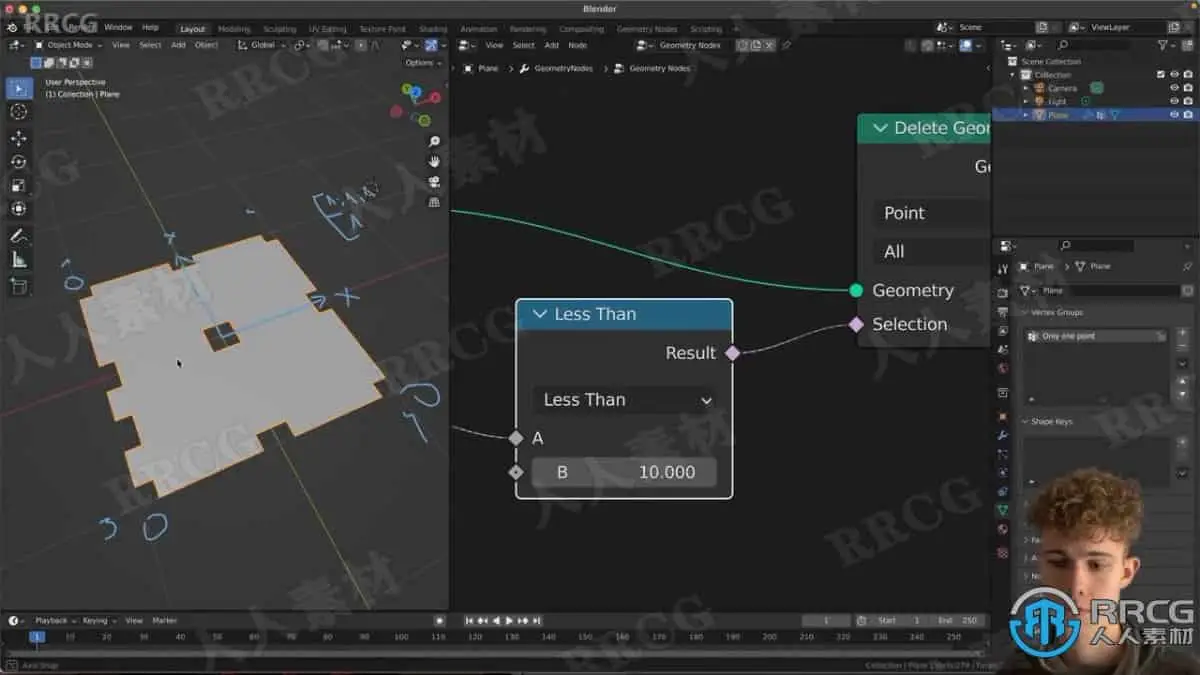
Task: Click the pan hand viewport gizmo
Action: (434, 162)
